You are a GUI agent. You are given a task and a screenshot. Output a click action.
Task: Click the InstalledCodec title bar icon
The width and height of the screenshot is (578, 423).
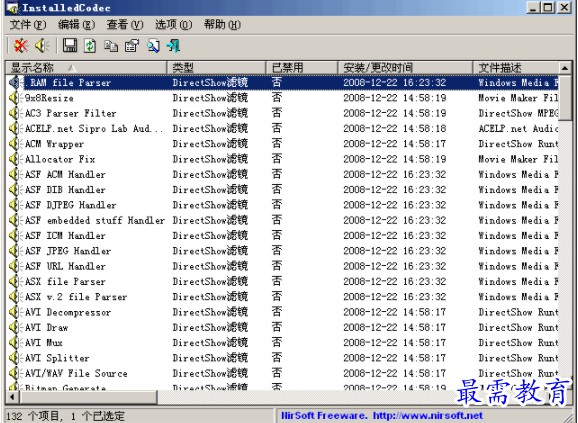pyautogui.click(x=13, y=8)
